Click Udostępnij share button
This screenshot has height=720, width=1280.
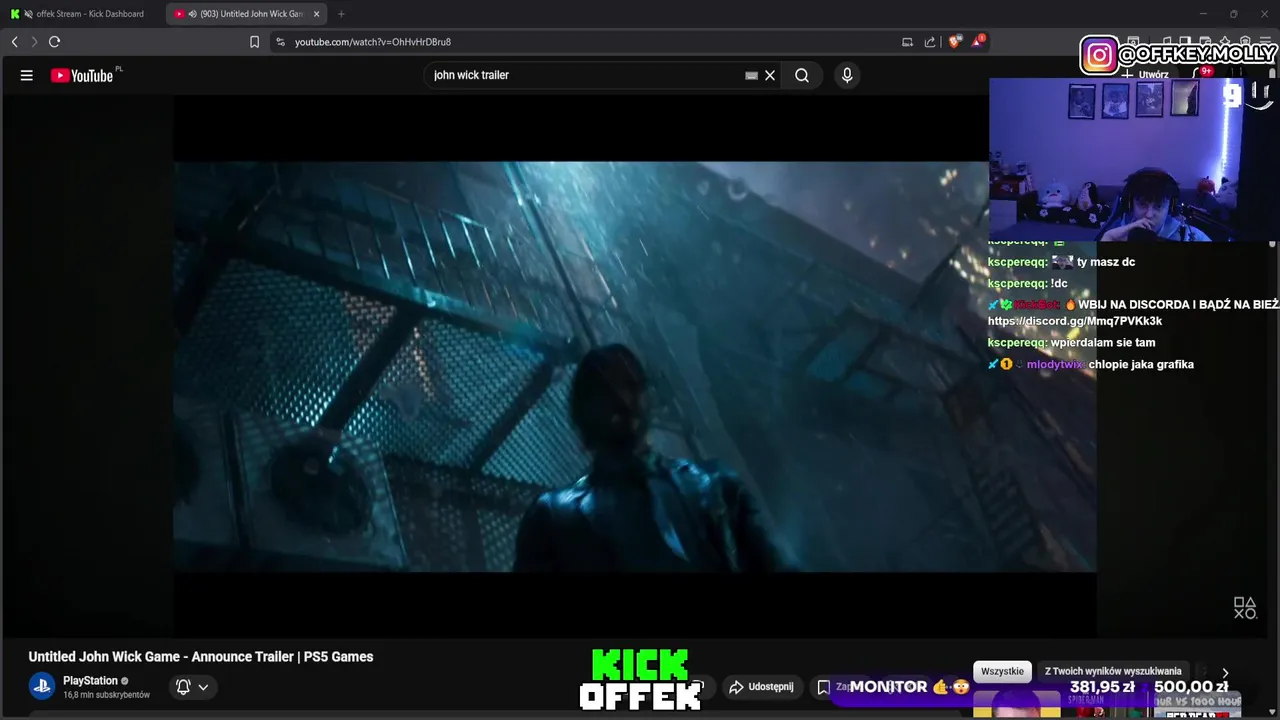[x=762, y=687]
